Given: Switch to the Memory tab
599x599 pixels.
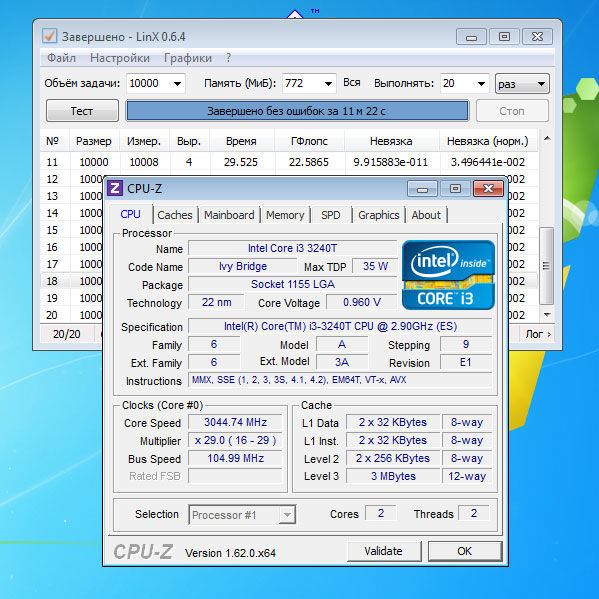Looking at the screenshot, I should [285, 215].
